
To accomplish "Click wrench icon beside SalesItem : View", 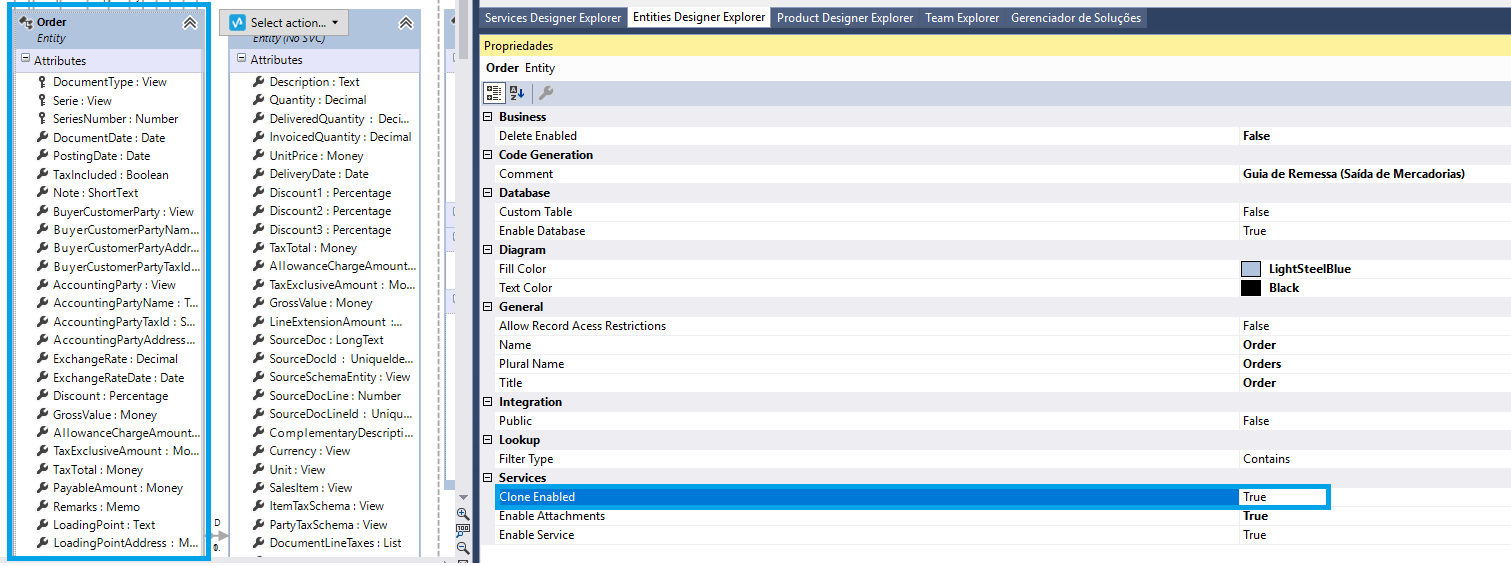I will tap(258, 488).
